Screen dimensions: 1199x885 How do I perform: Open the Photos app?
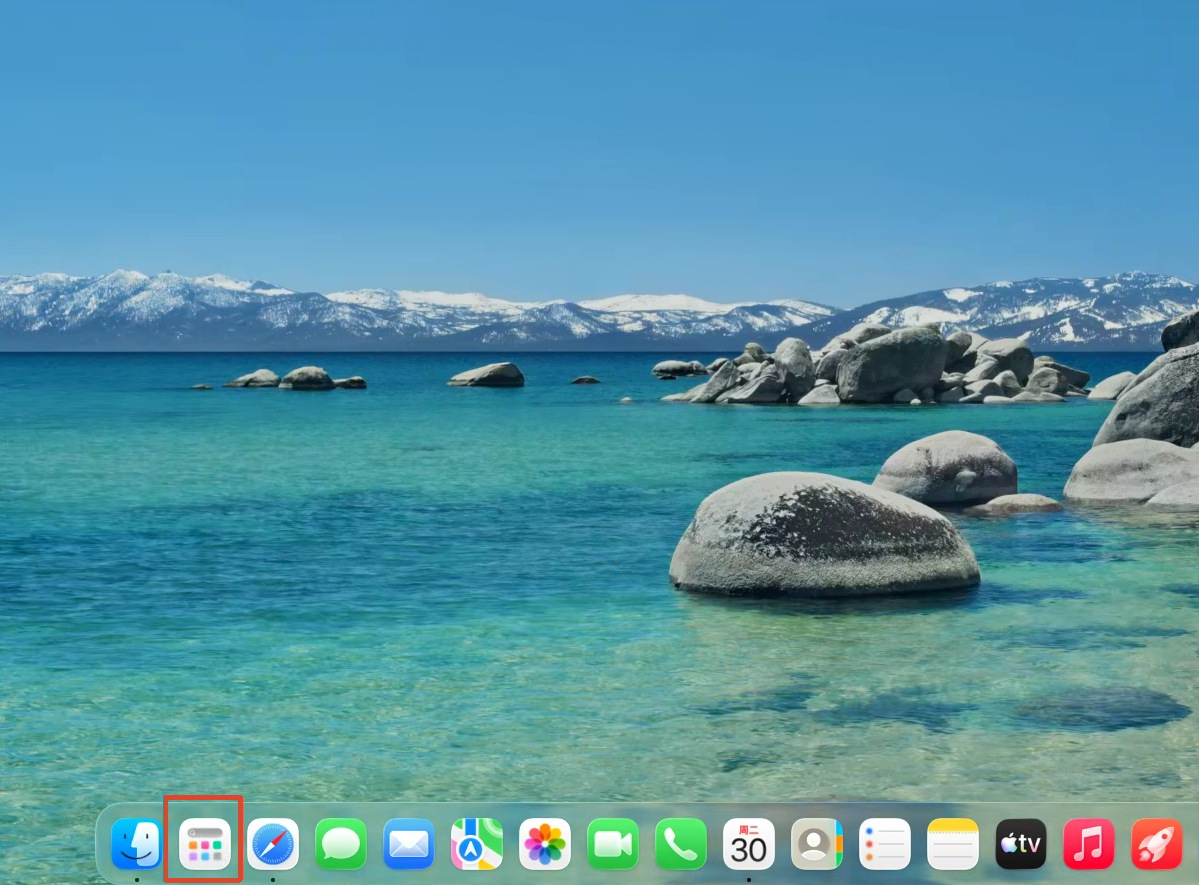(x=544, y=844)
